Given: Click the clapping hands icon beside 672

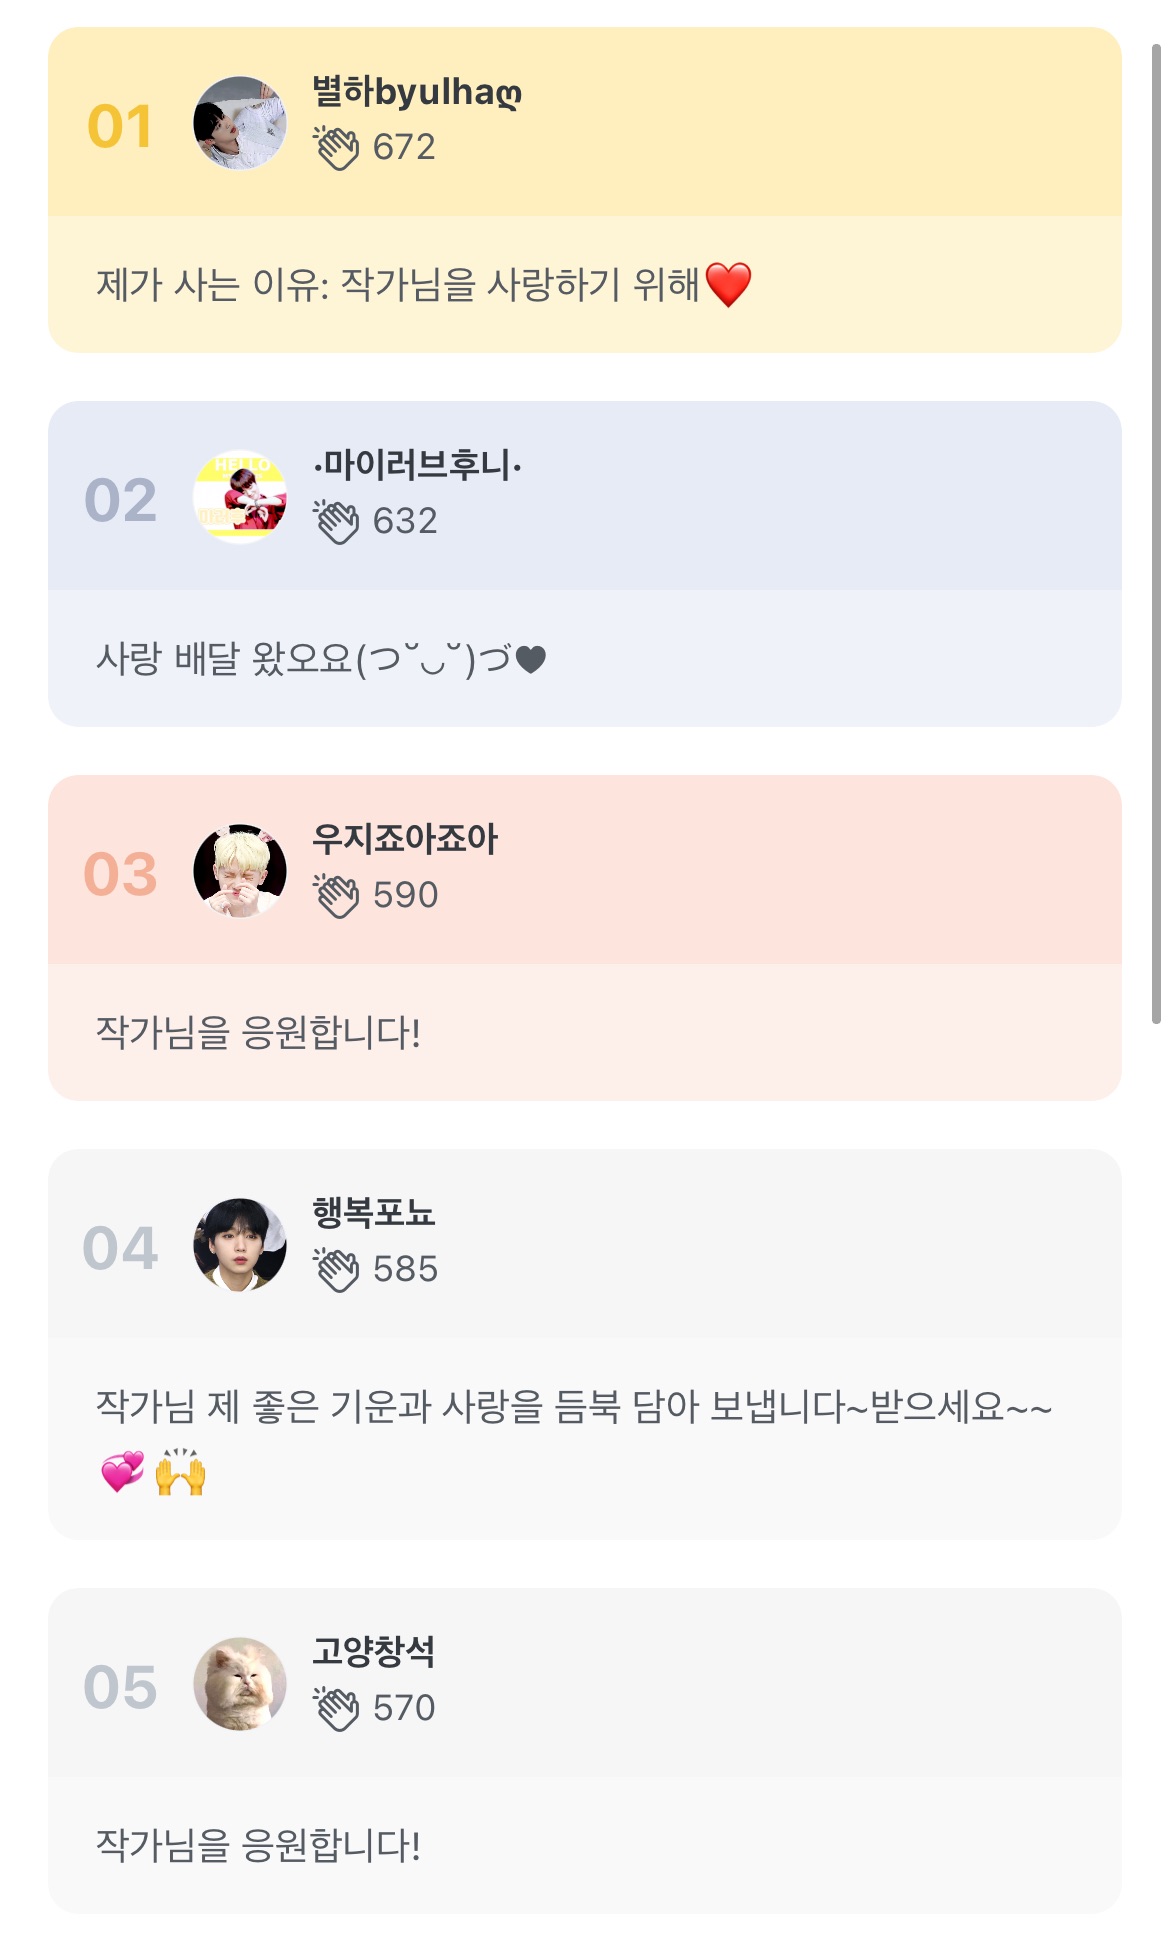Looking at the screenshot, I should pyautogui.click(x=336, y=148).
